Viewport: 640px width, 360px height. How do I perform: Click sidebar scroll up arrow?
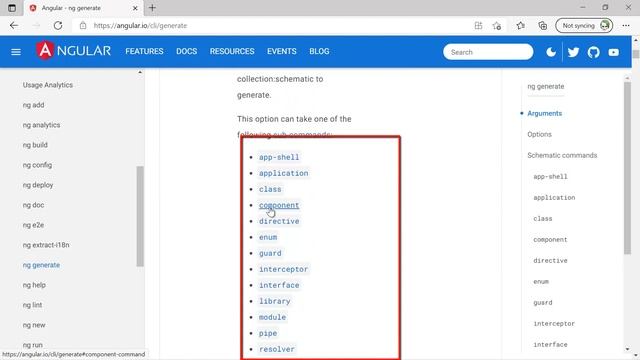click(140, 72)
